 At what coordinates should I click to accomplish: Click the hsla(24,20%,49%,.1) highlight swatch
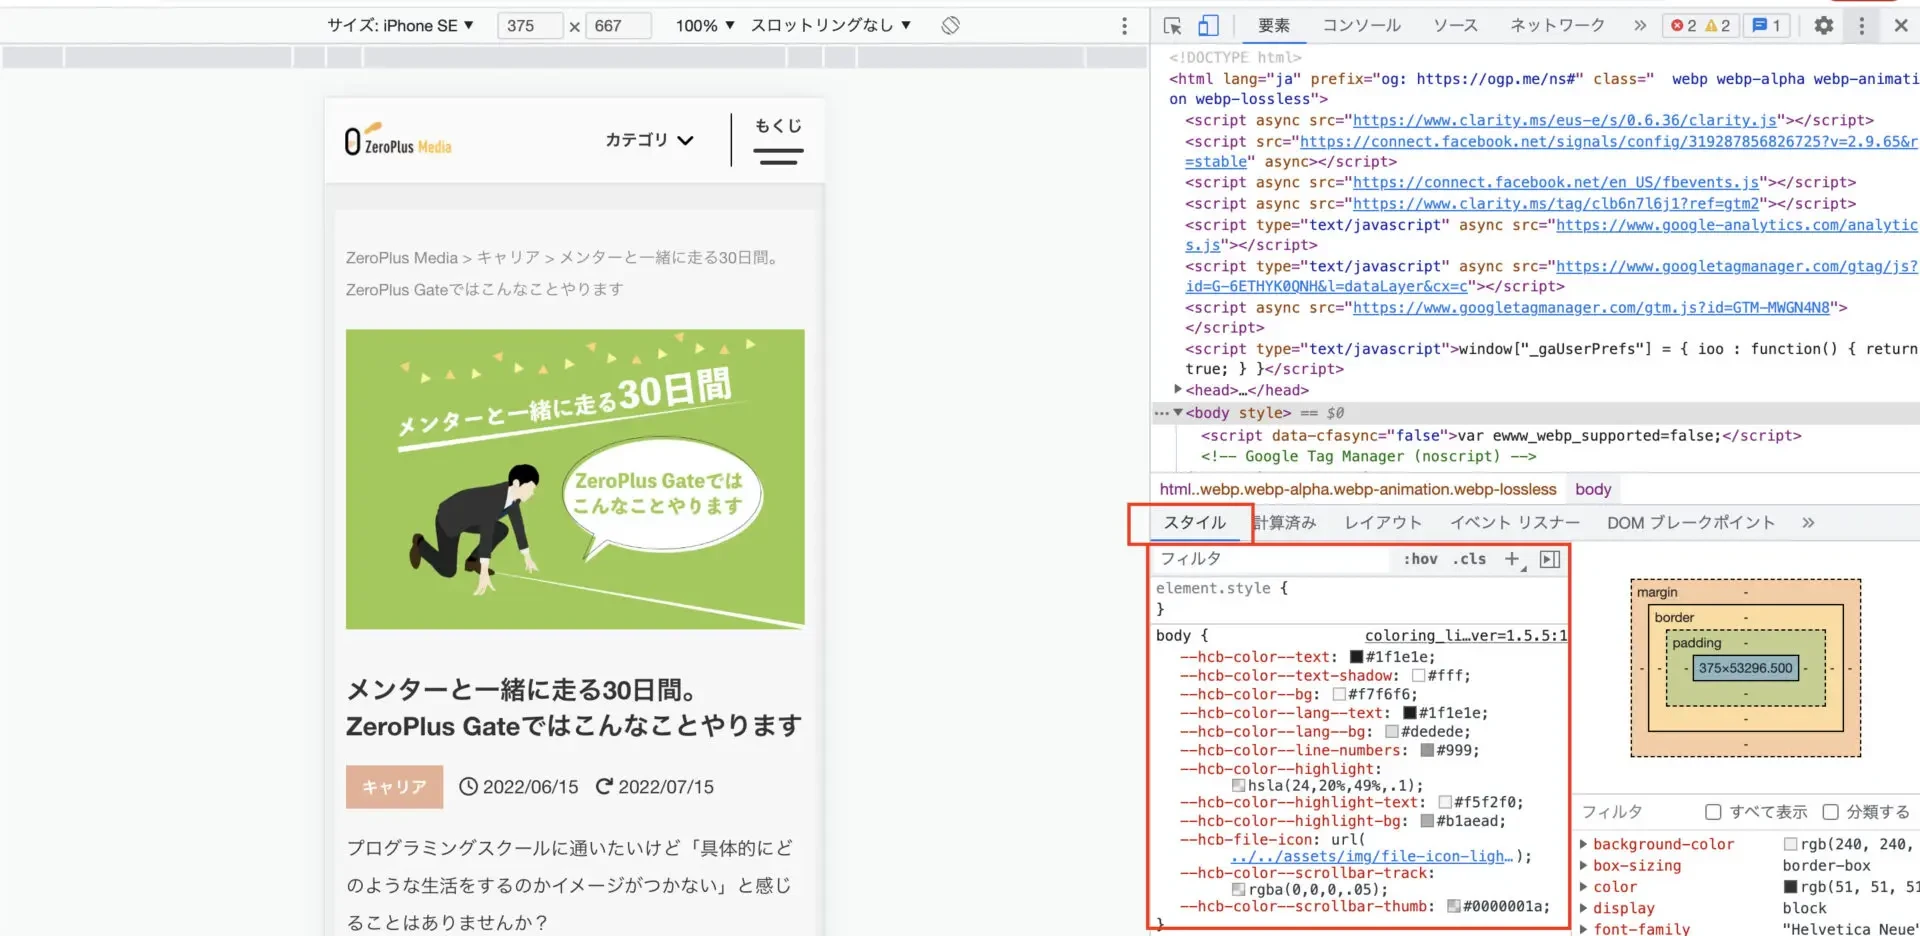1238,786
